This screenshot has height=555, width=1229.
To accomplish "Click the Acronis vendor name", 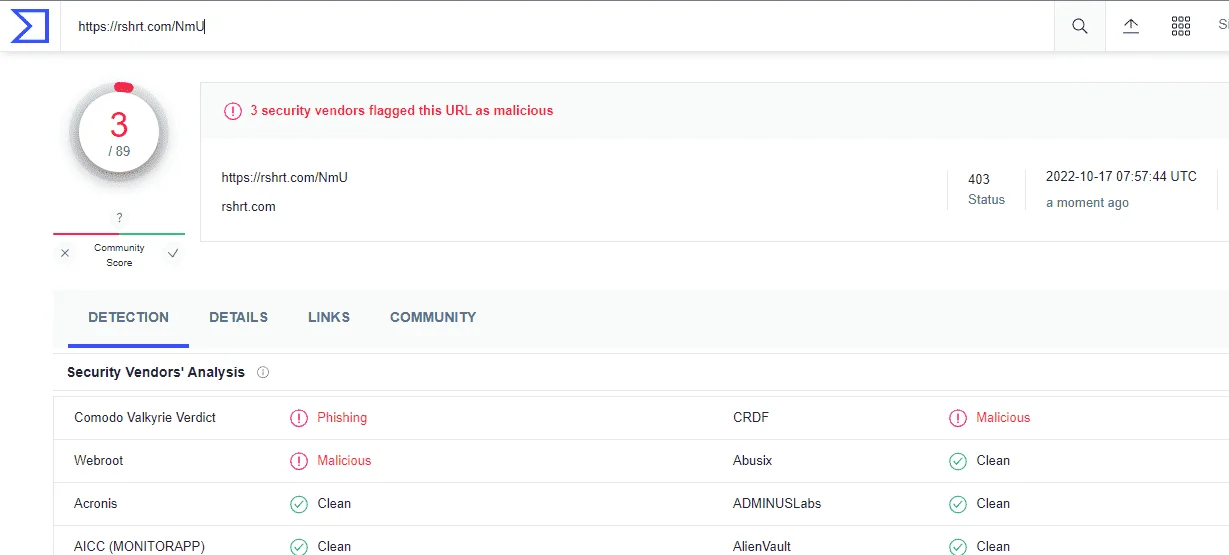I will point(96,504).
